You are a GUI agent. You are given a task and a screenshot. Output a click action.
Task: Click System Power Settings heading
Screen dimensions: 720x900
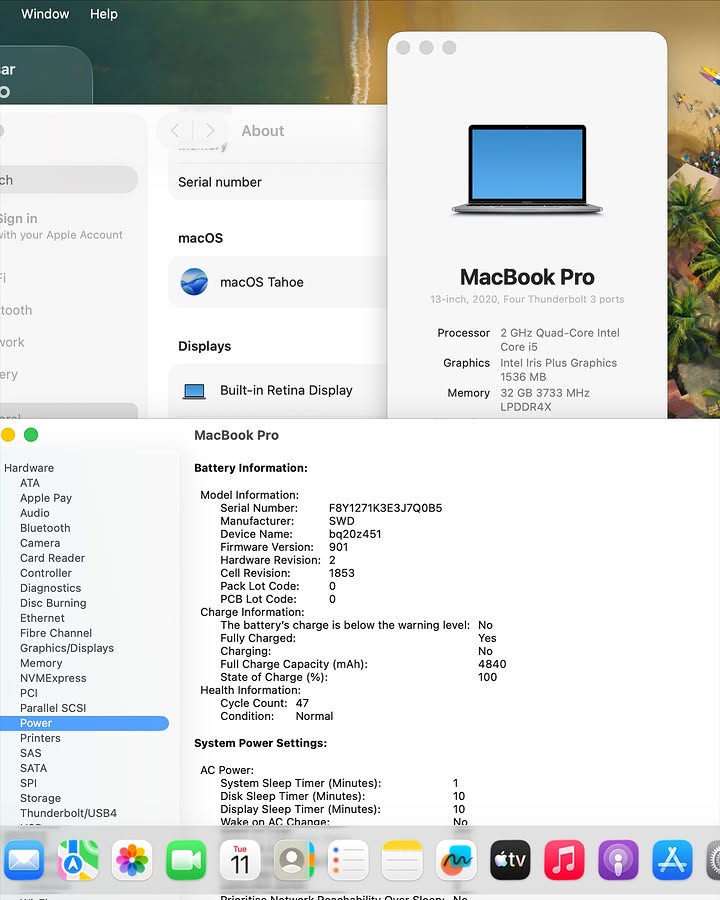pyautogui.click(x=261, y=743)
